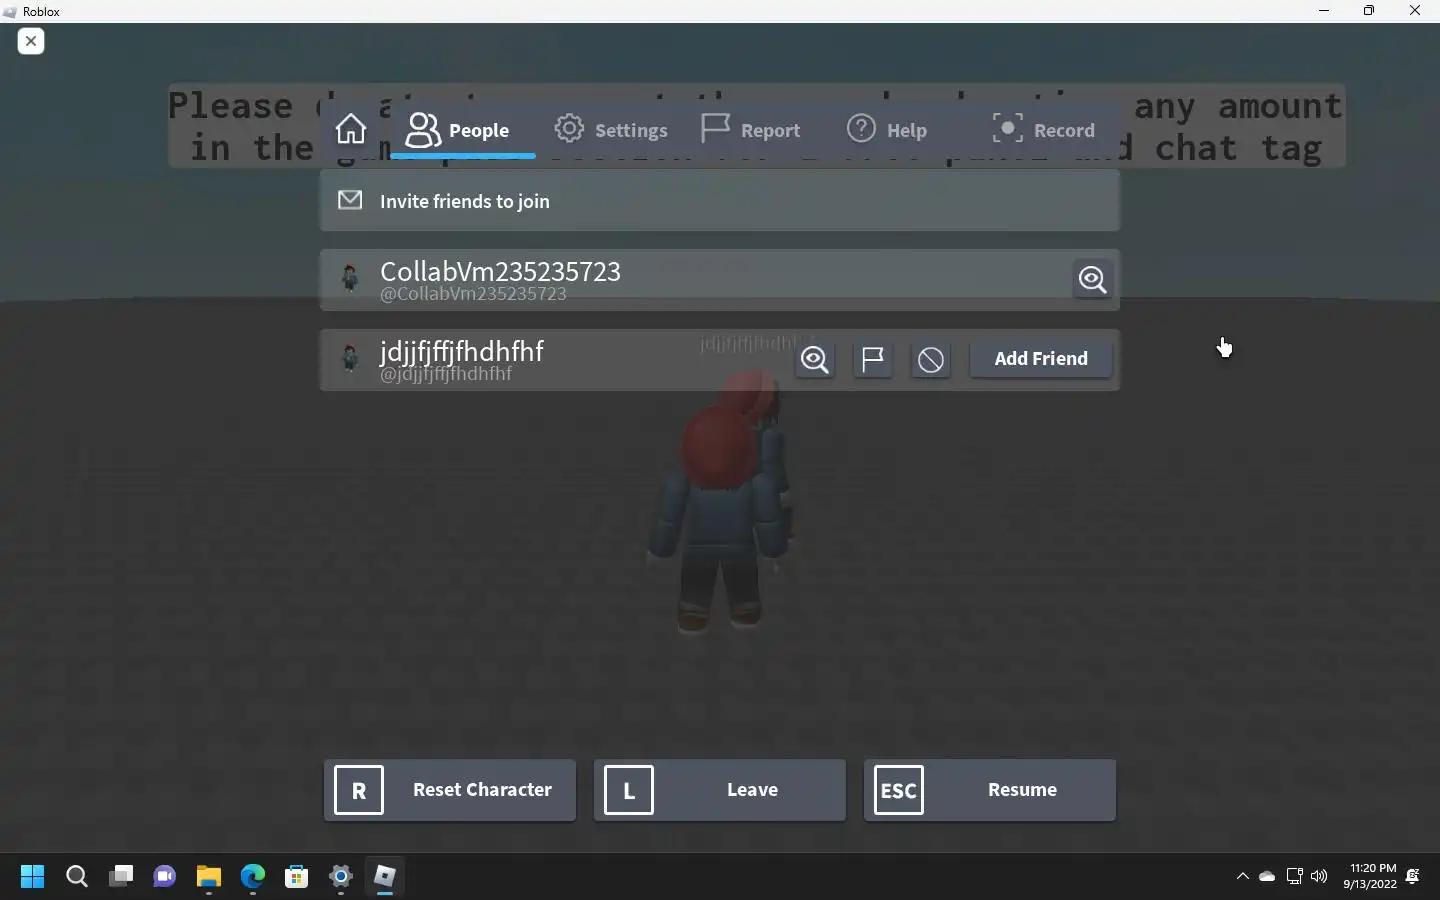Select Roblox icon on taskbar

385,877
